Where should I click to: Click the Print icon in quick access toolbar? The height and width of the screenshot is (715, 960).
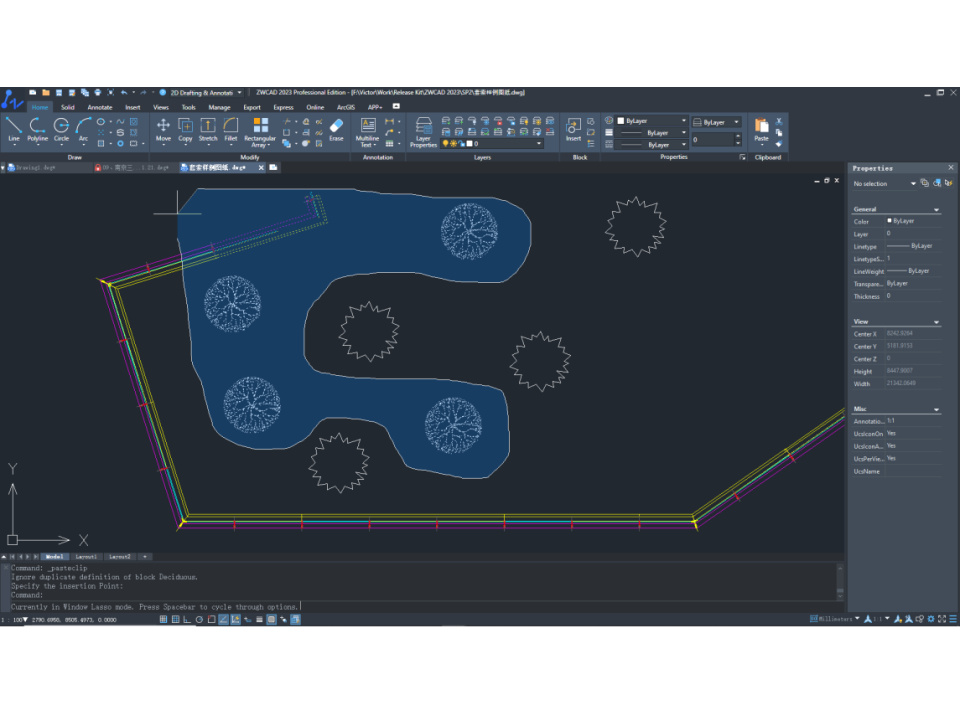97,92
